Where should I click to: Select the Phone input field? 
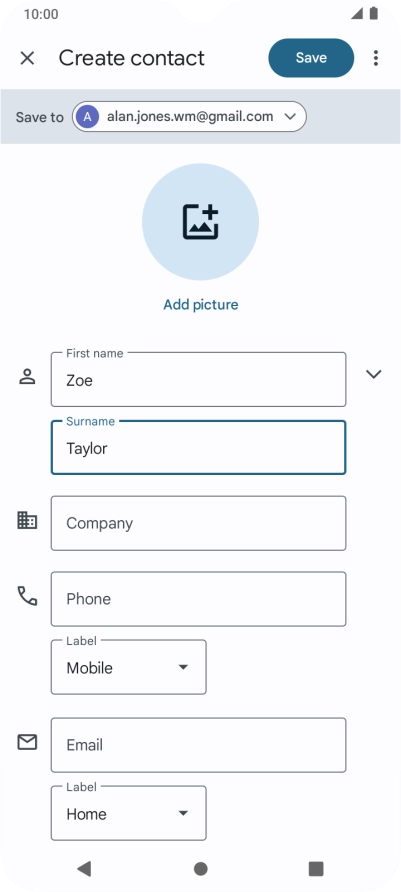click(199, 599)
